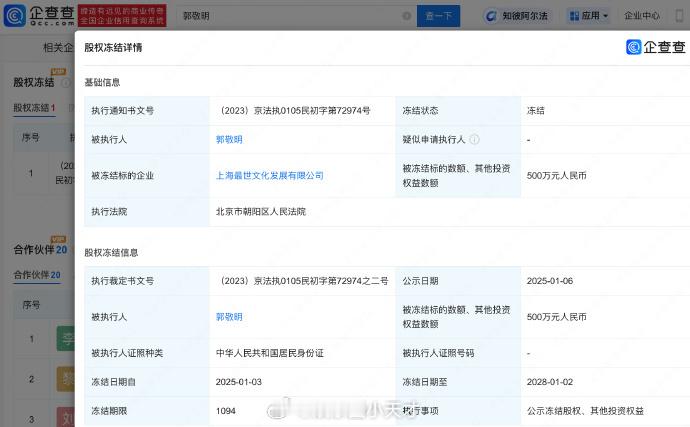Screen dimensions: 690x427
Task: Select 公示冻结股权、其他投资权益 text
Action: 585,411
